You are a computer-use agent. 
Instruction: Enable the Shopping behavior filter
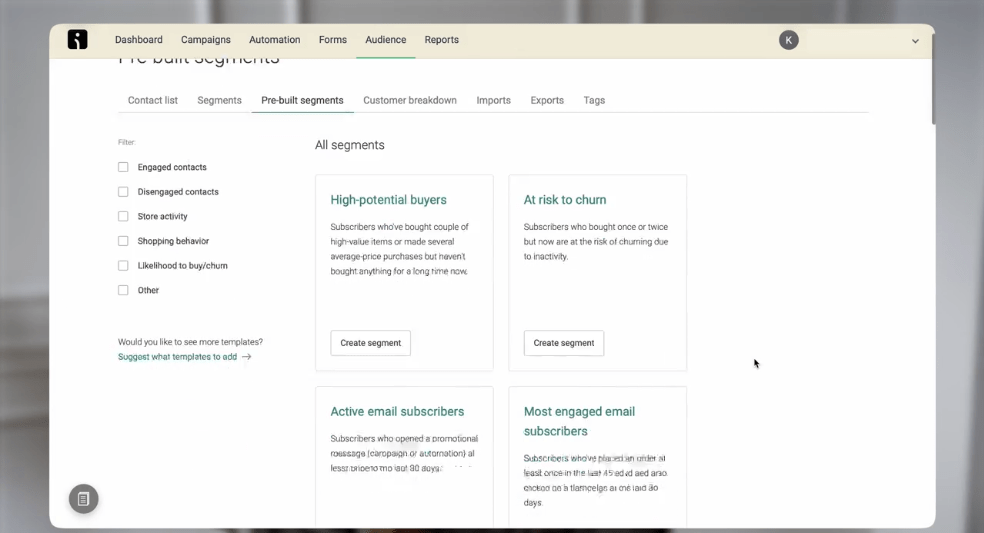(123, 241)
